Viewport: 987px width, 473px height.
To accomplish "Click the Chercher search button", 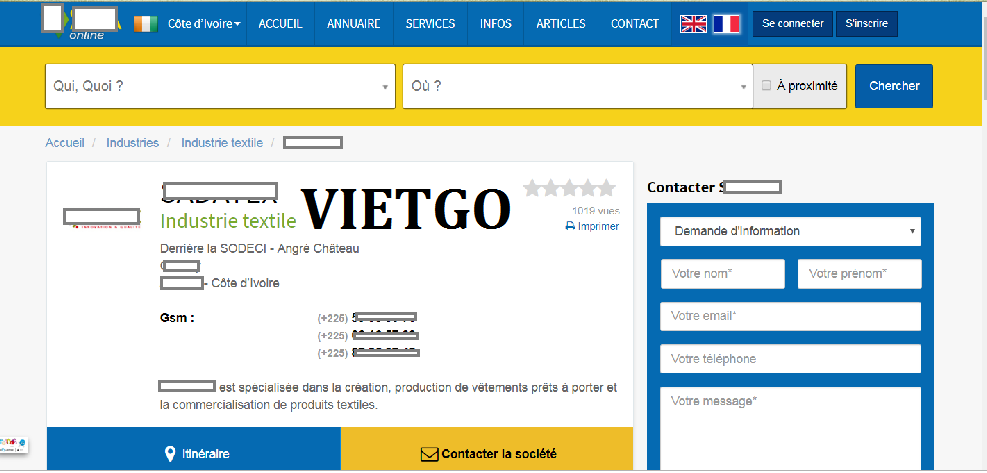I will click(894, 86).
